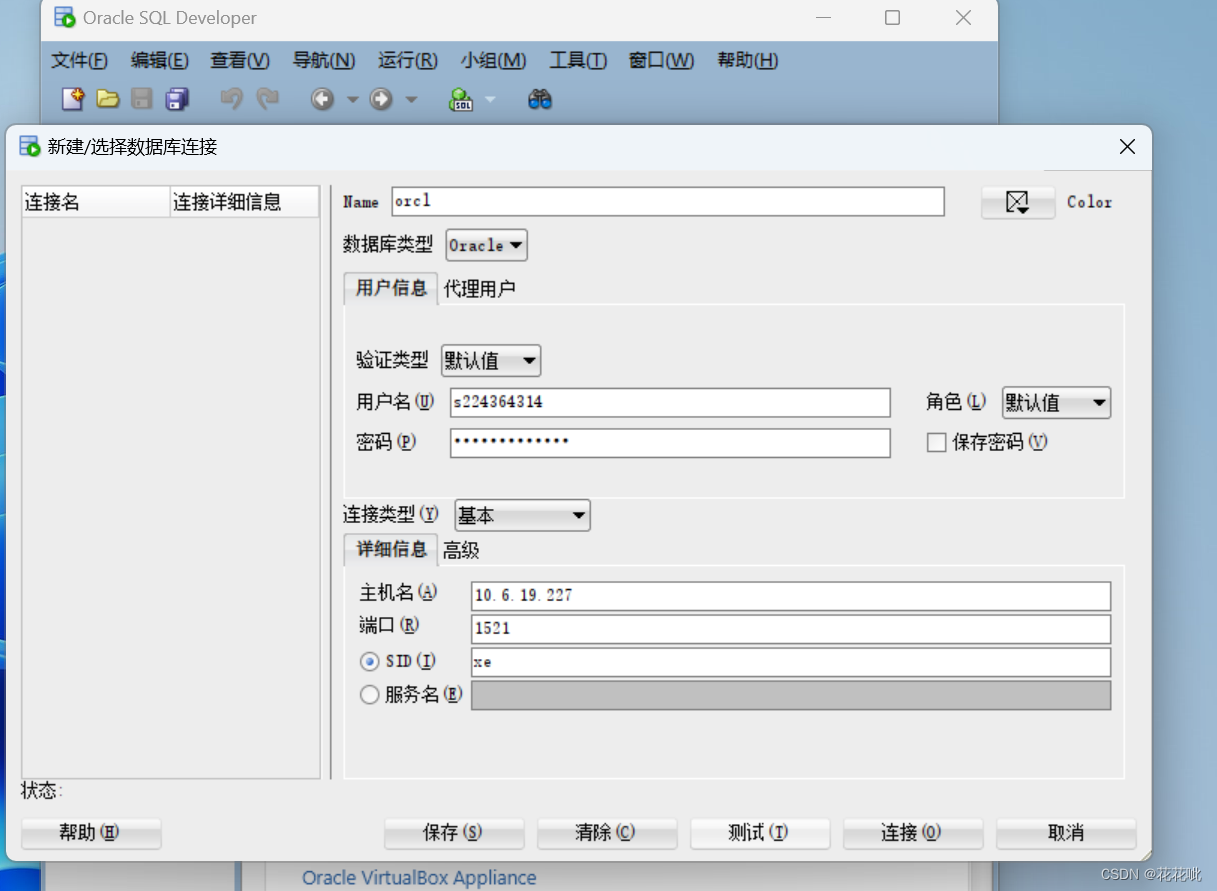Open the 连接类型 基本 dropdown

[522, 516]
